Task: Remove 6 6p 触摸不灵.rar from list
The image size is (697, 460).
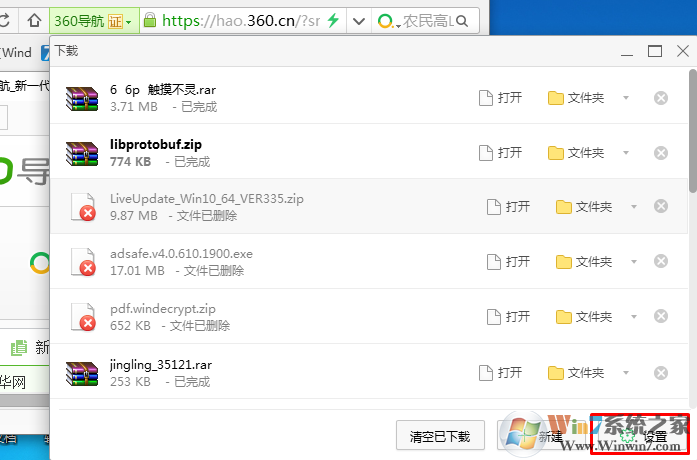Action: tap(661, 98)
